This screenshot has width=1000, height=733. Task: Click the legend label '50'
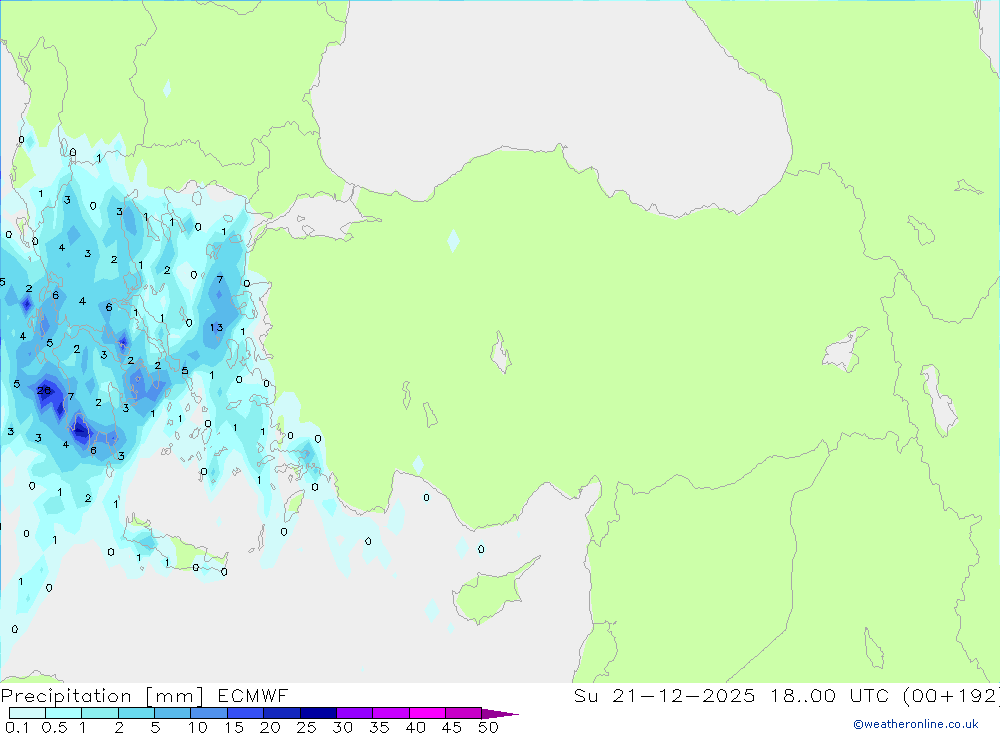(489, 727)
